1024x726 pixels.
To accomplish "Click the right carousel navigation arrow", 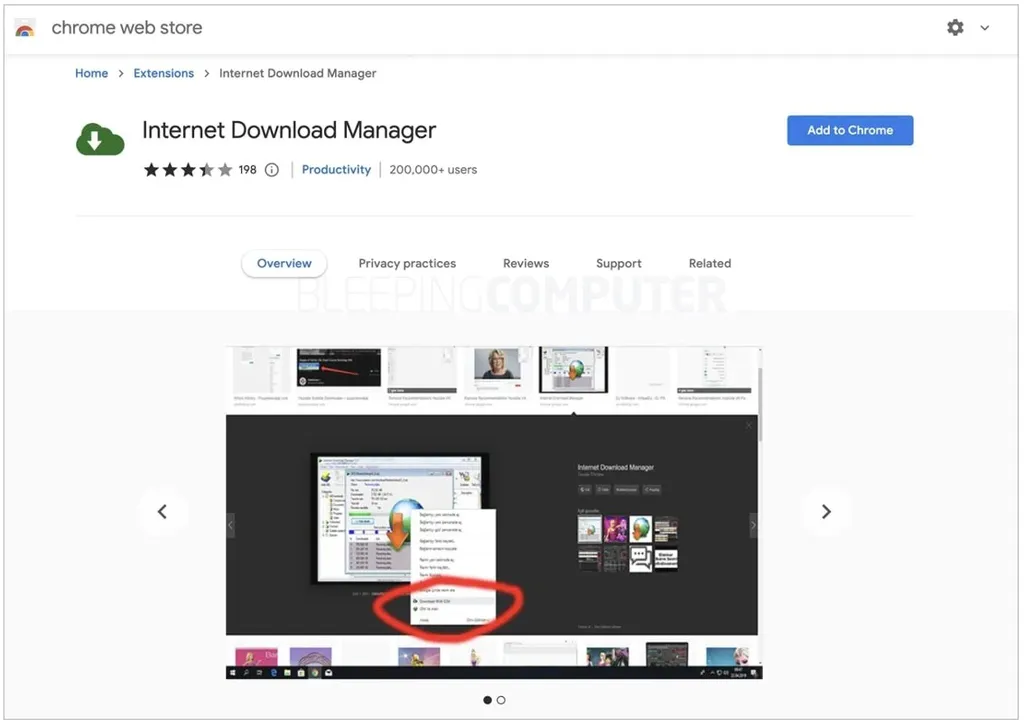I will click(x=826, y=511).
